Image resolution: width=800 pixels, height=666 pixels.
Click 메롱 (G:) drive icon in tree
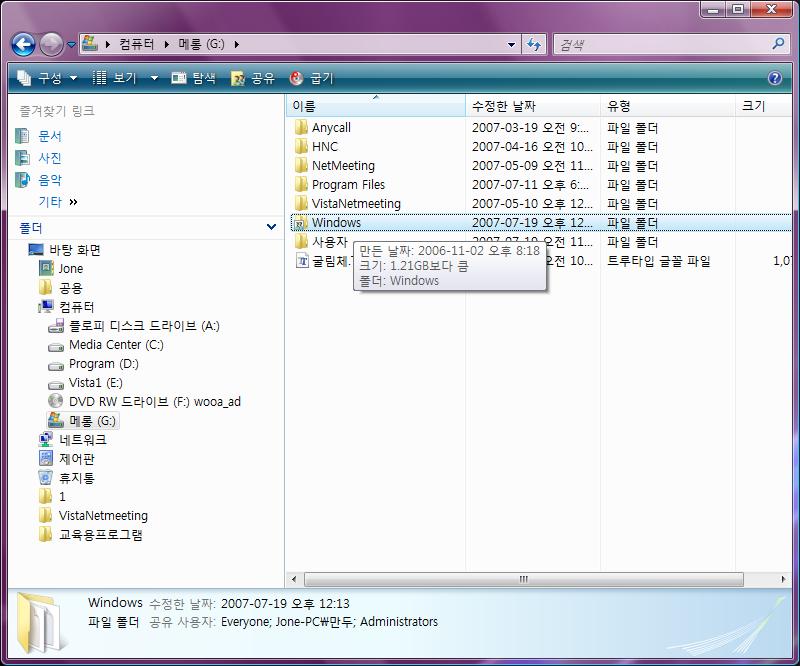56,421
